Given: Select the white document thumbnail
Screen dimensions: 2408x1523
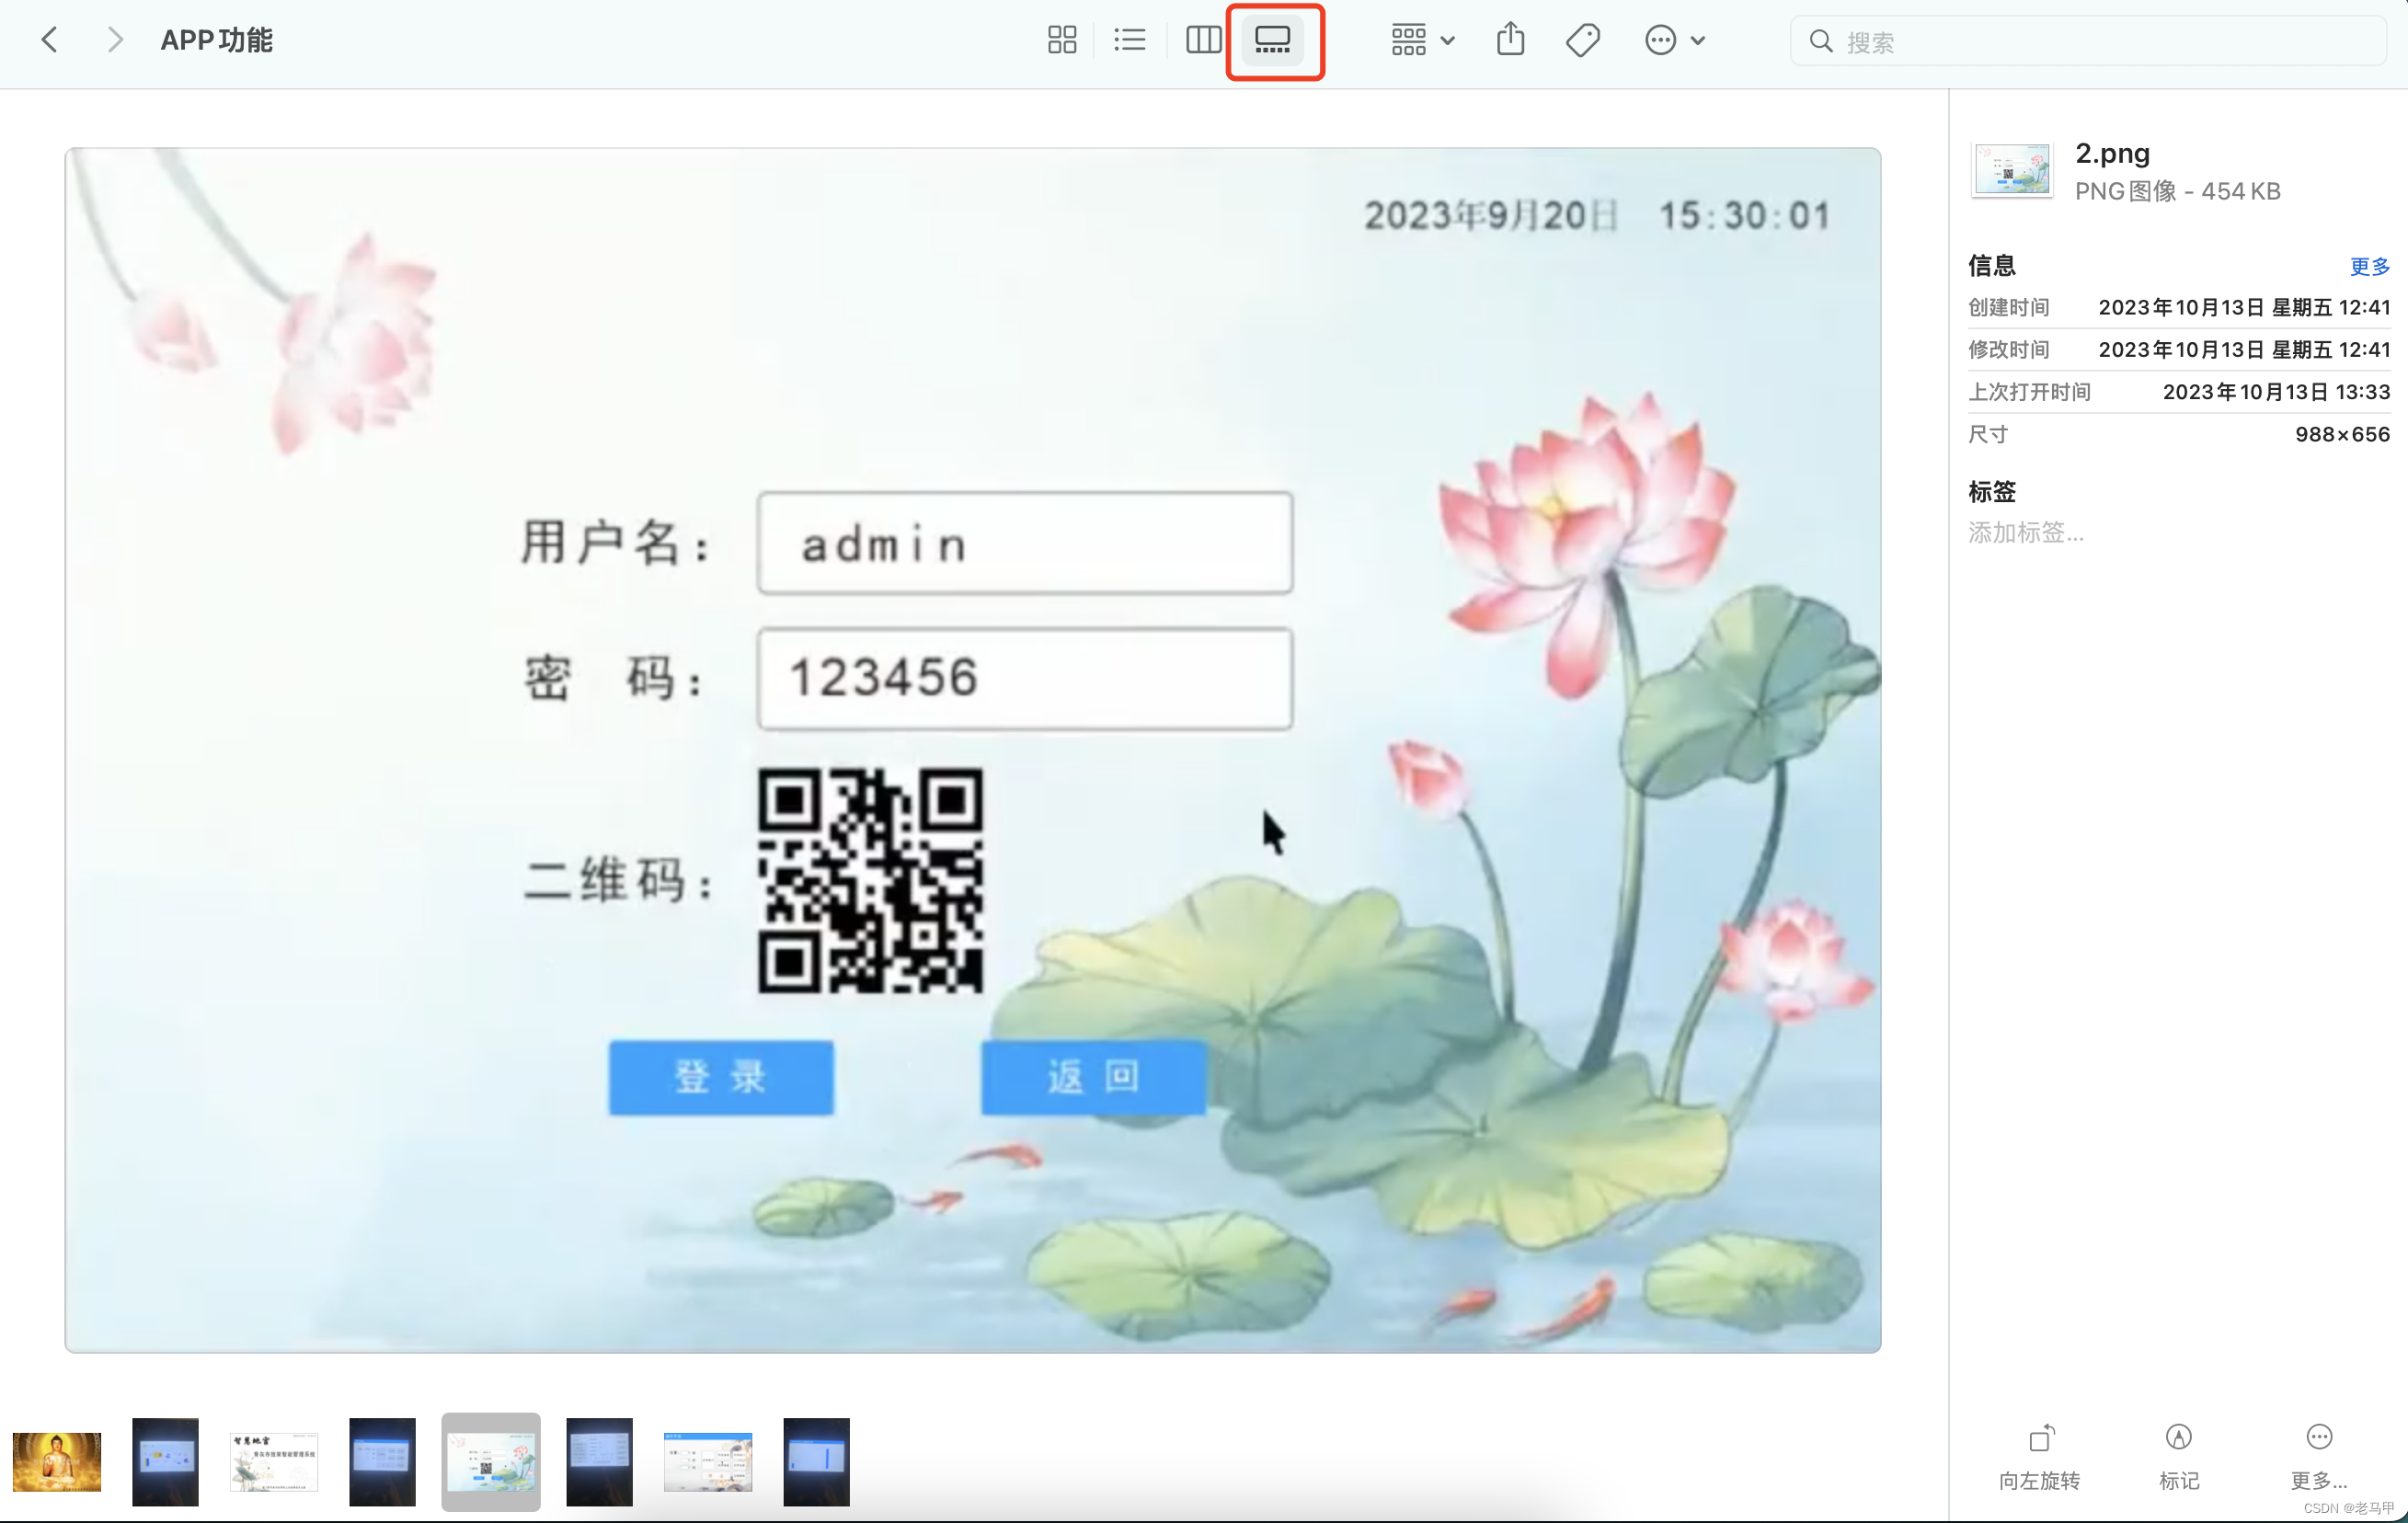Looking at the screenshot, I should pyautogui.click(x=274, y=1461).
